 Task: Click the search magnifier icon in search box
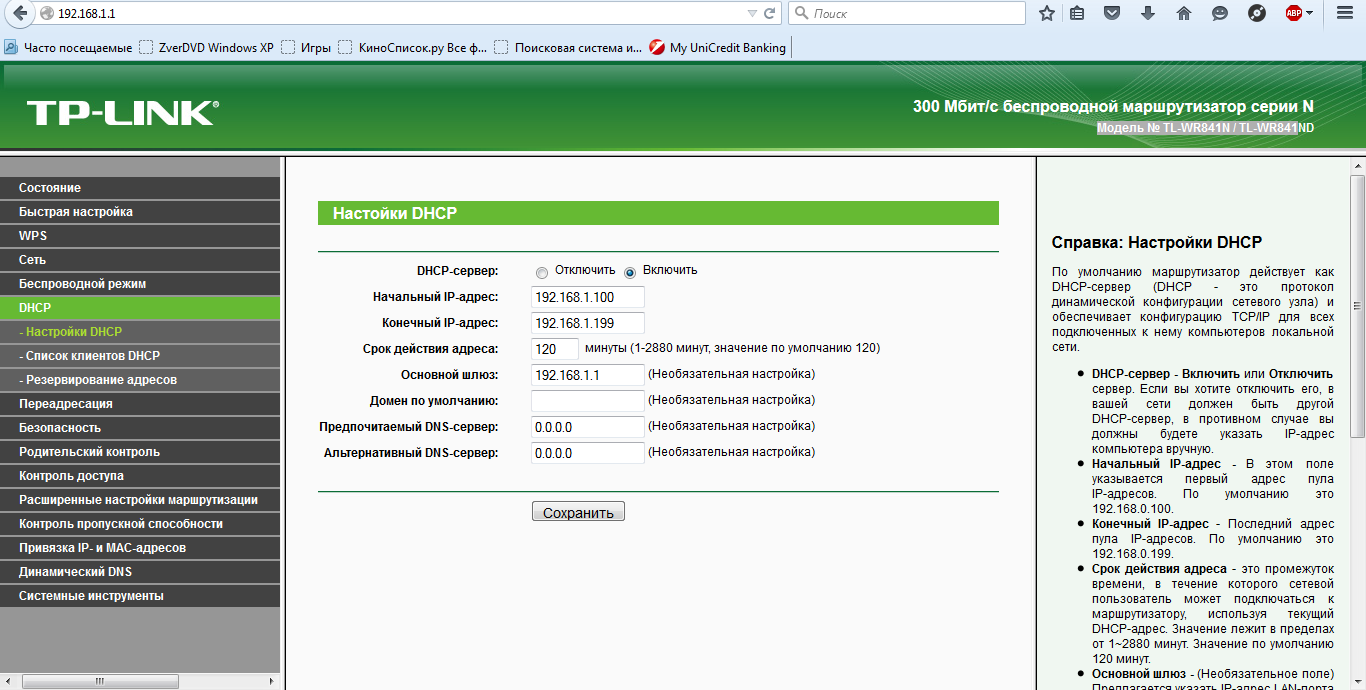pos(801,13)
